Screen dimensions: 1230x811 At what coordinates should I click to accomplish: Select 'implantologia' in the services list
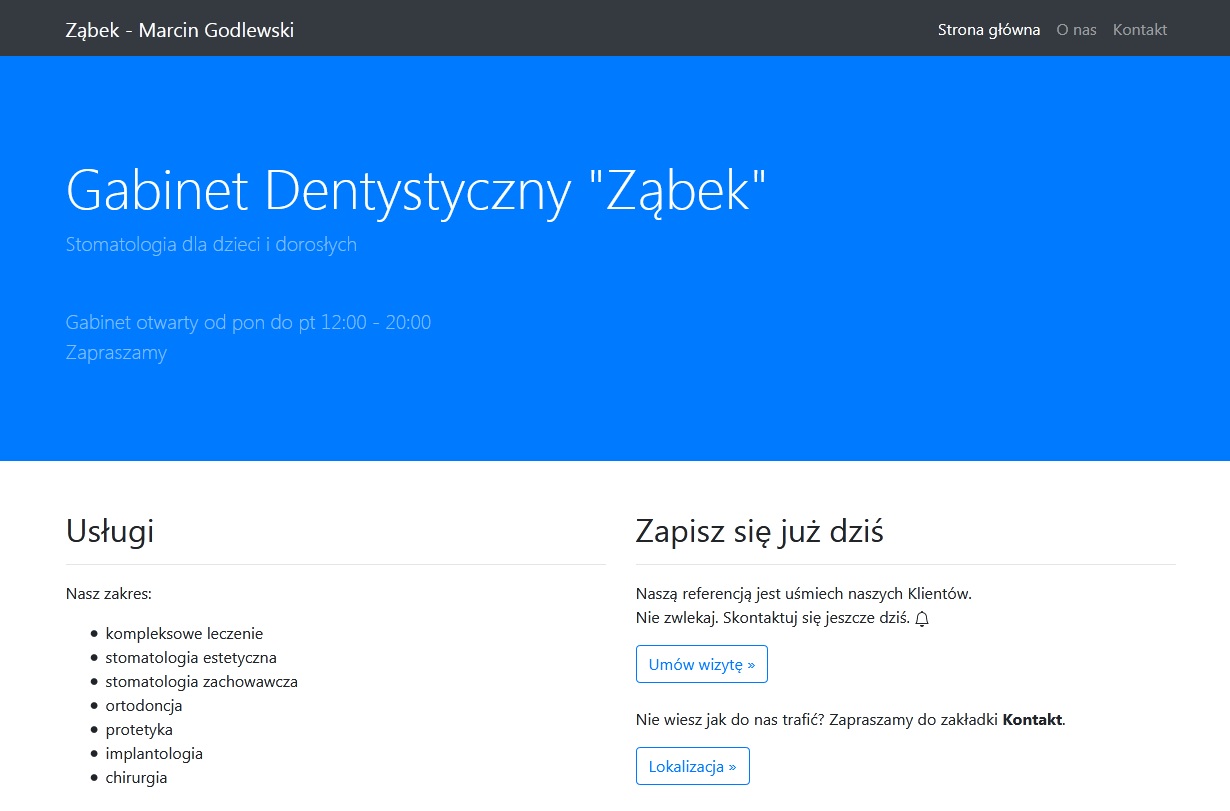coord(154,754)
